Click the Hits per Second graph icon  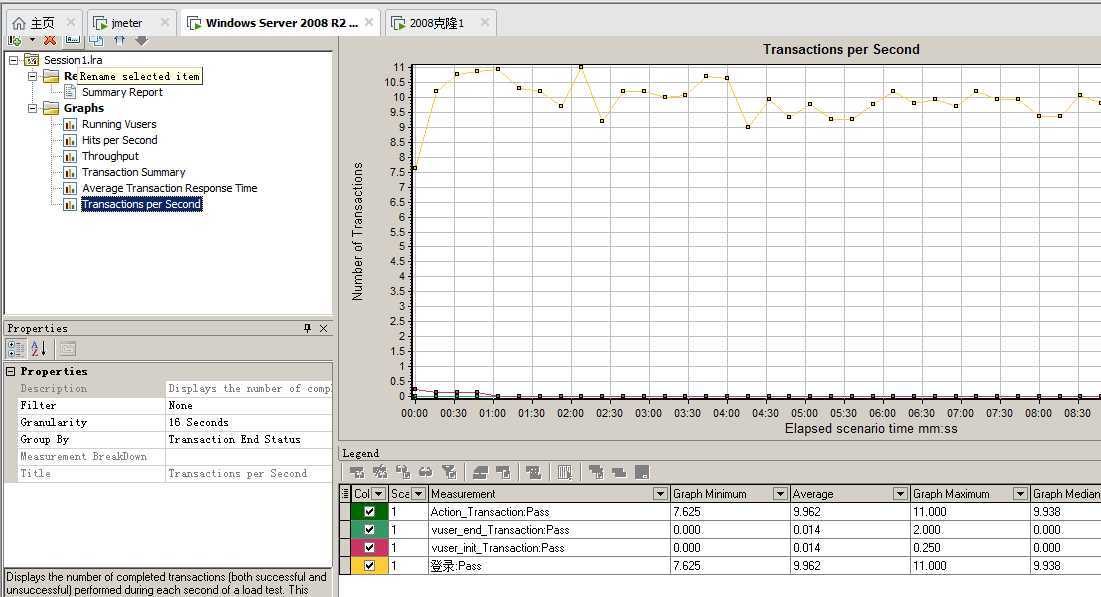pos(70,140)
